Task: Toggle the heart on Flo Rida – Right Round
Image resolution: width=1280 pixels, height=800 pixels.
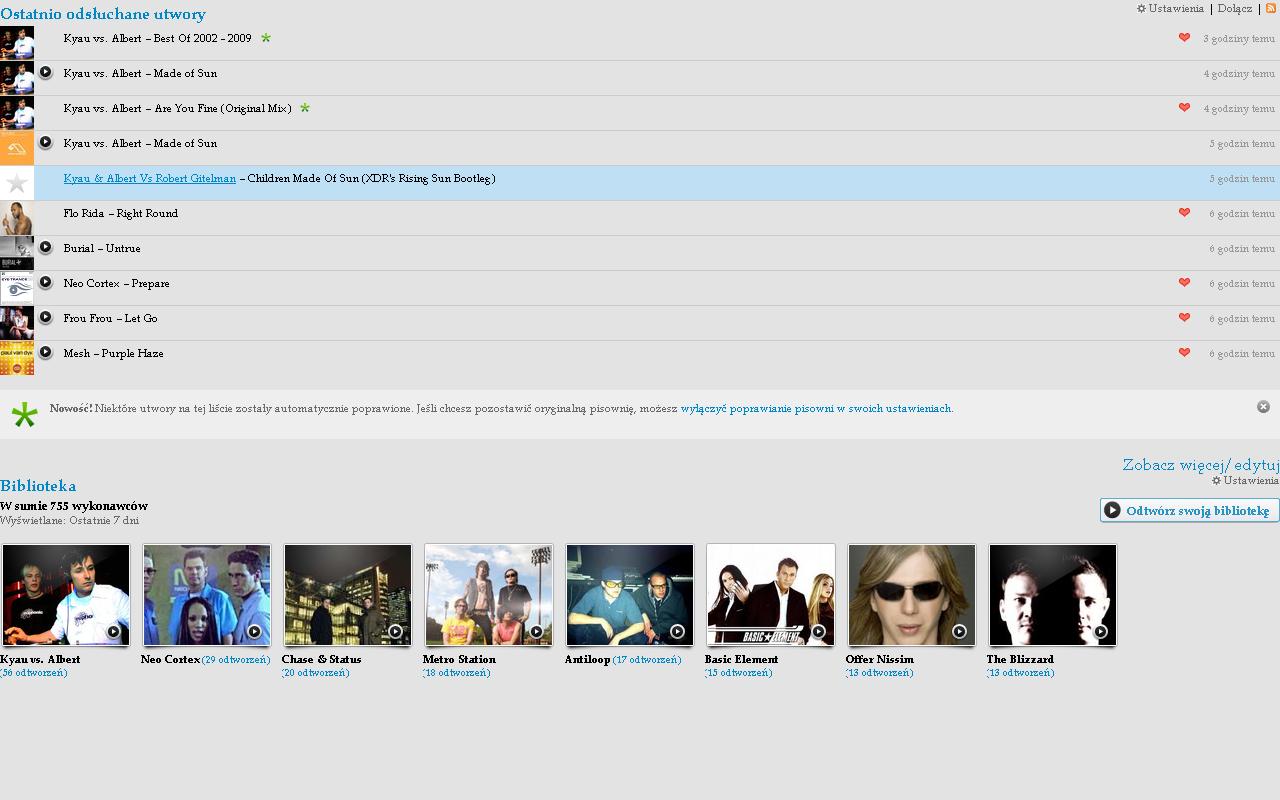Action: coord(1184,213)
